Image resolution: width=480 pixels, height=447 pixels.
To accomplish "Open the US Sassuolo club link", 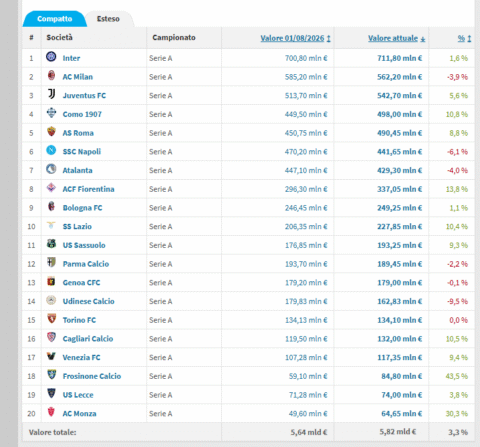I will click(84, 245).
